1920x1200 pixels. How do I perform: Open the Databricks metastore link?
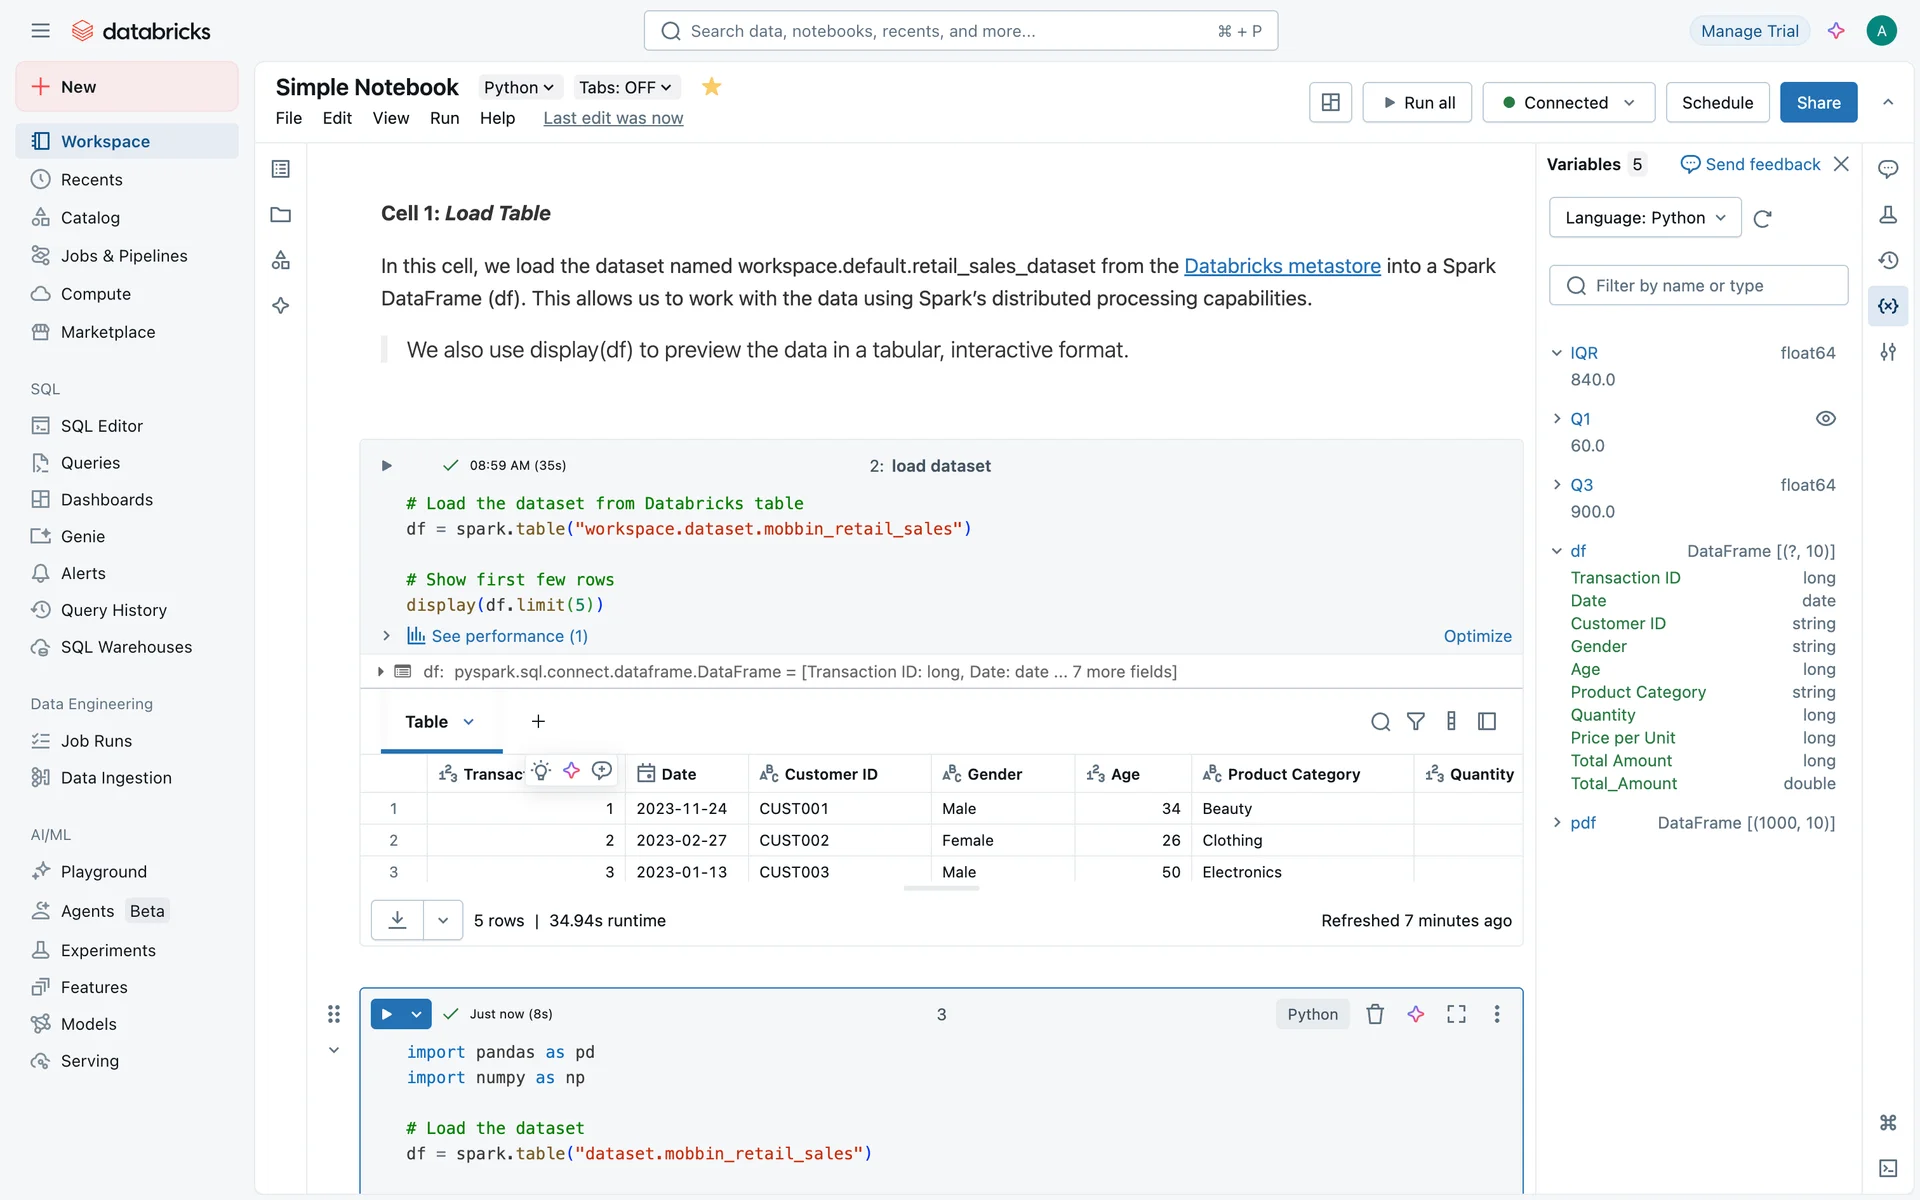[x=1282, y=266]
